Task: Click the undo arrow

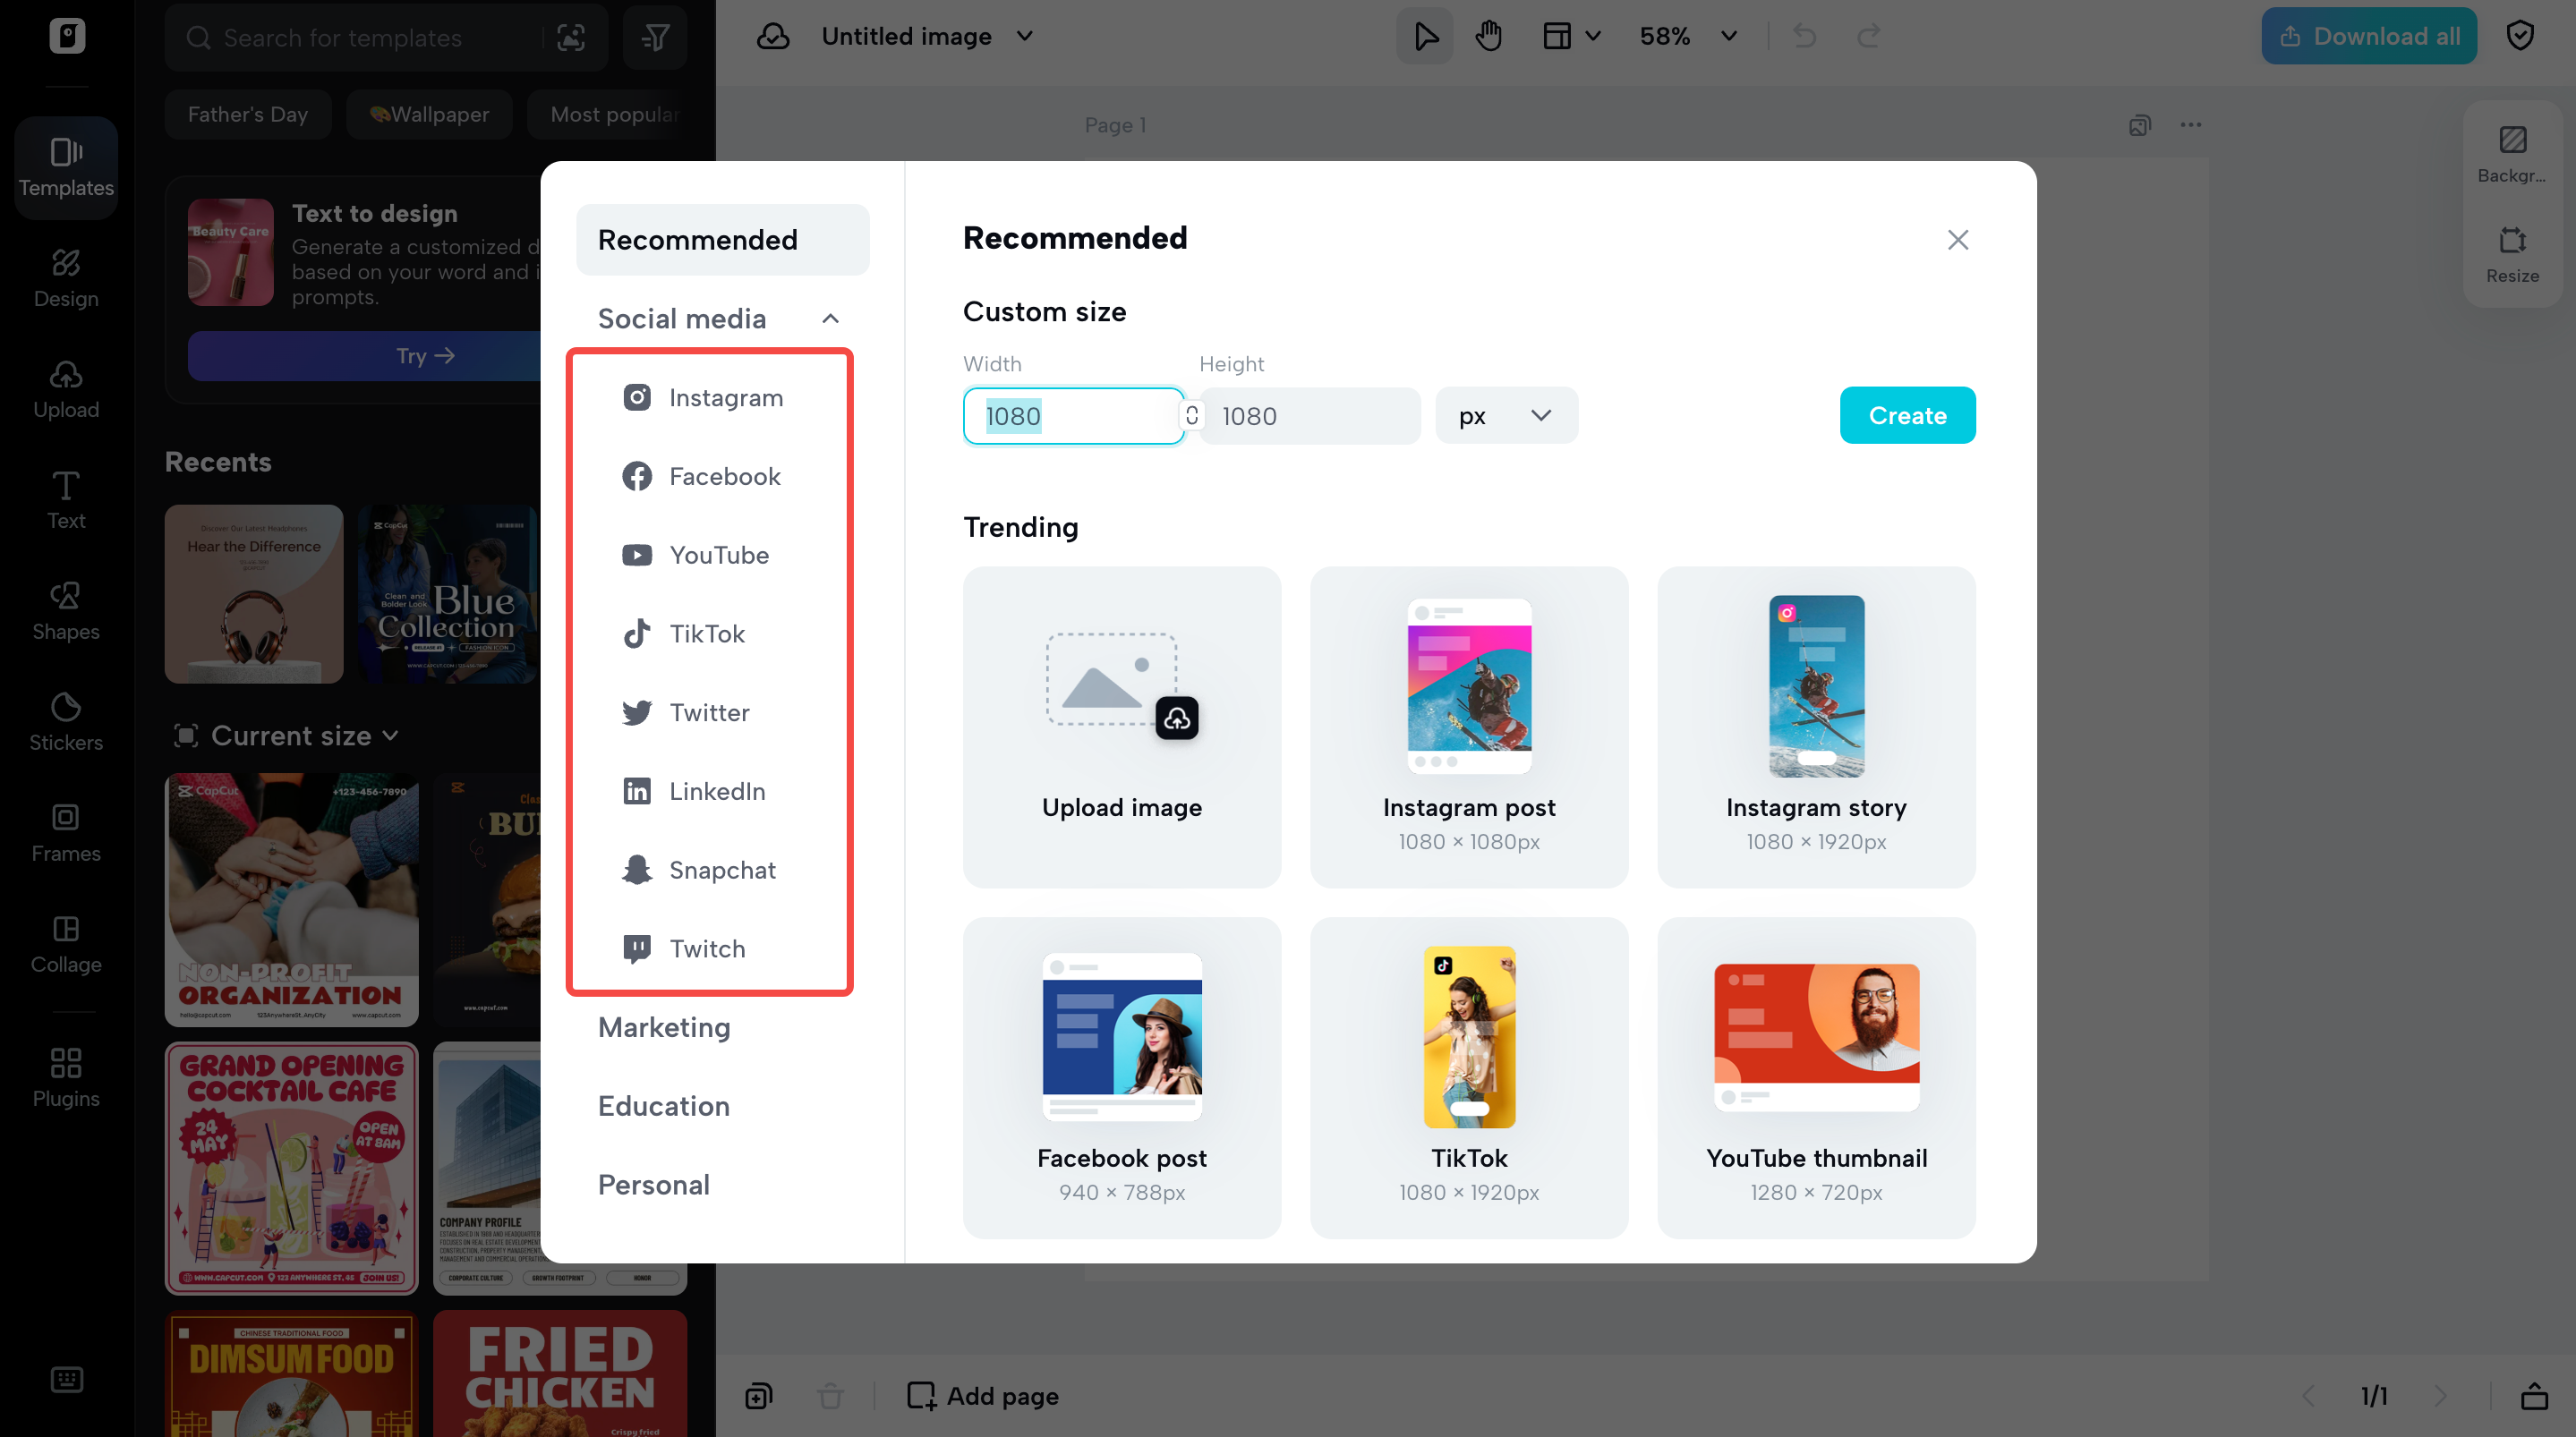Action: pos(1805,37)
